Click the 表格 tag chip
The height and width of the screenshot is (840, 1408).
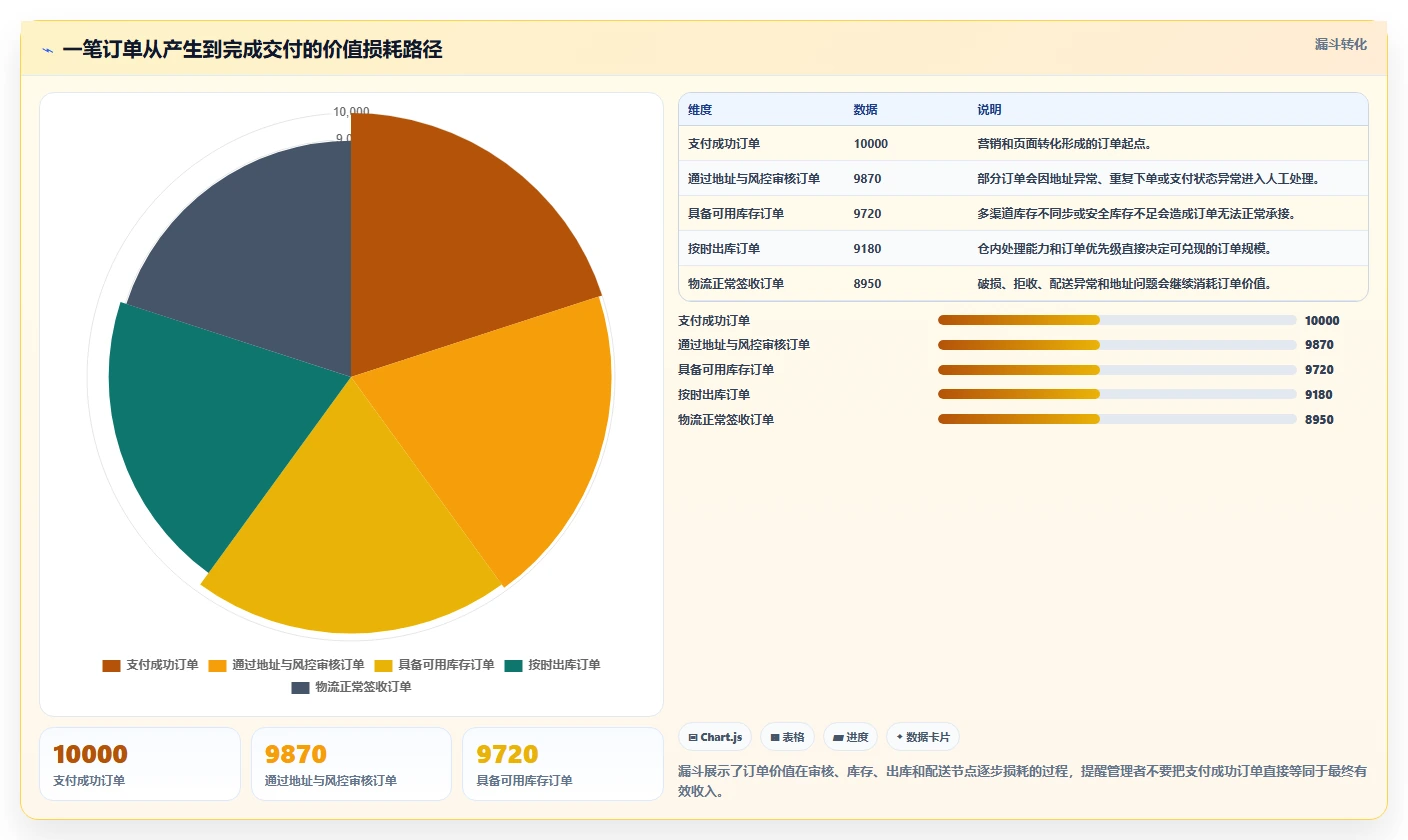coord(787,737)
